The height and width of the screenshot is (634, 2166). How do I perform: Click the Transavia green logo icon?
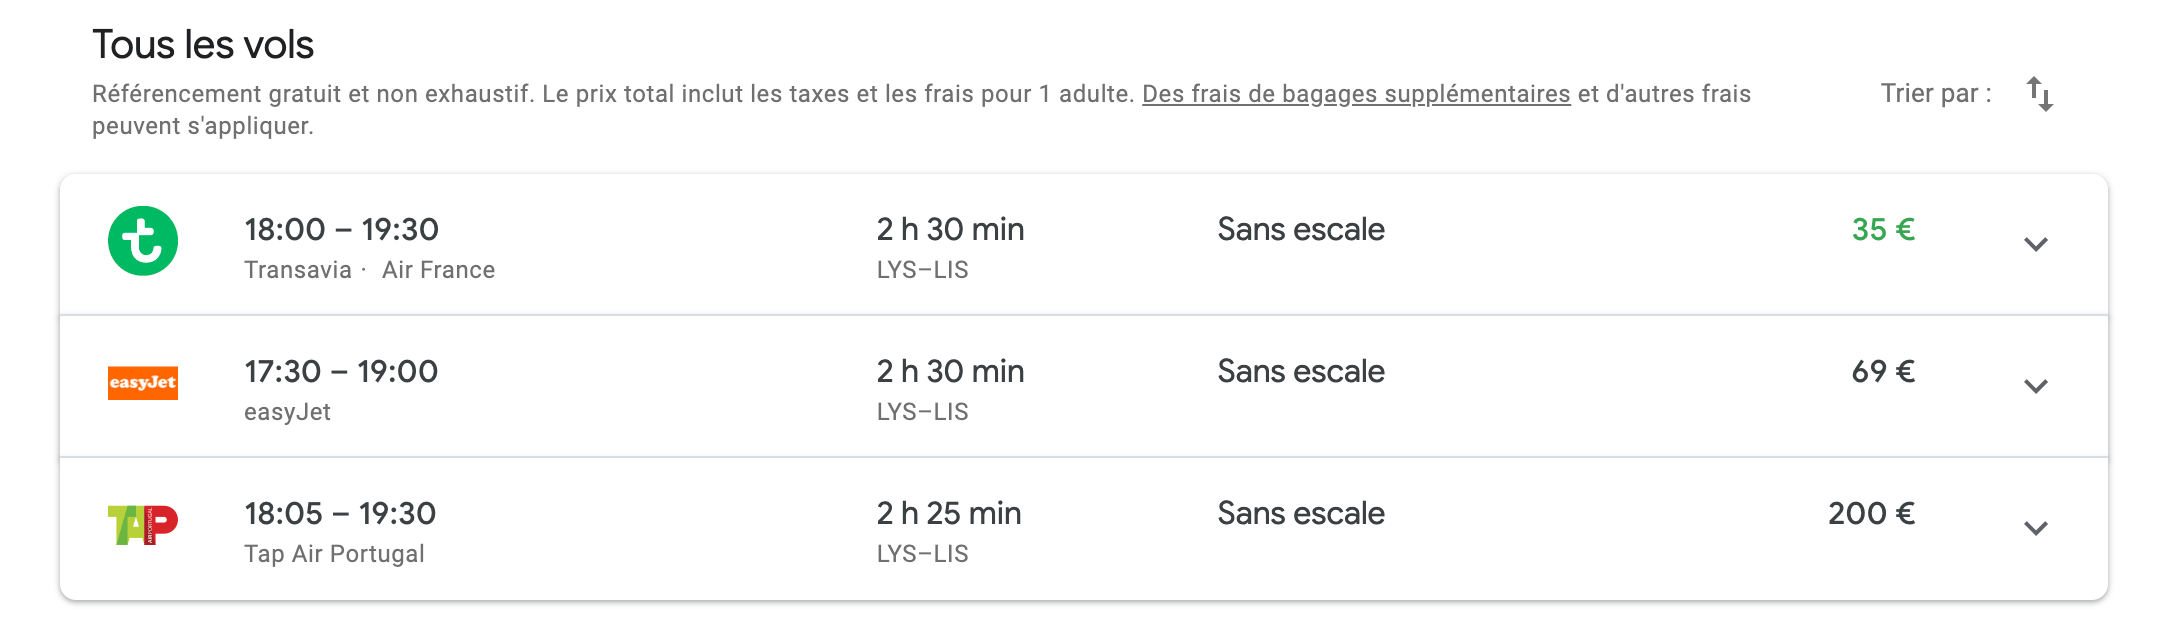coord(143,241)
